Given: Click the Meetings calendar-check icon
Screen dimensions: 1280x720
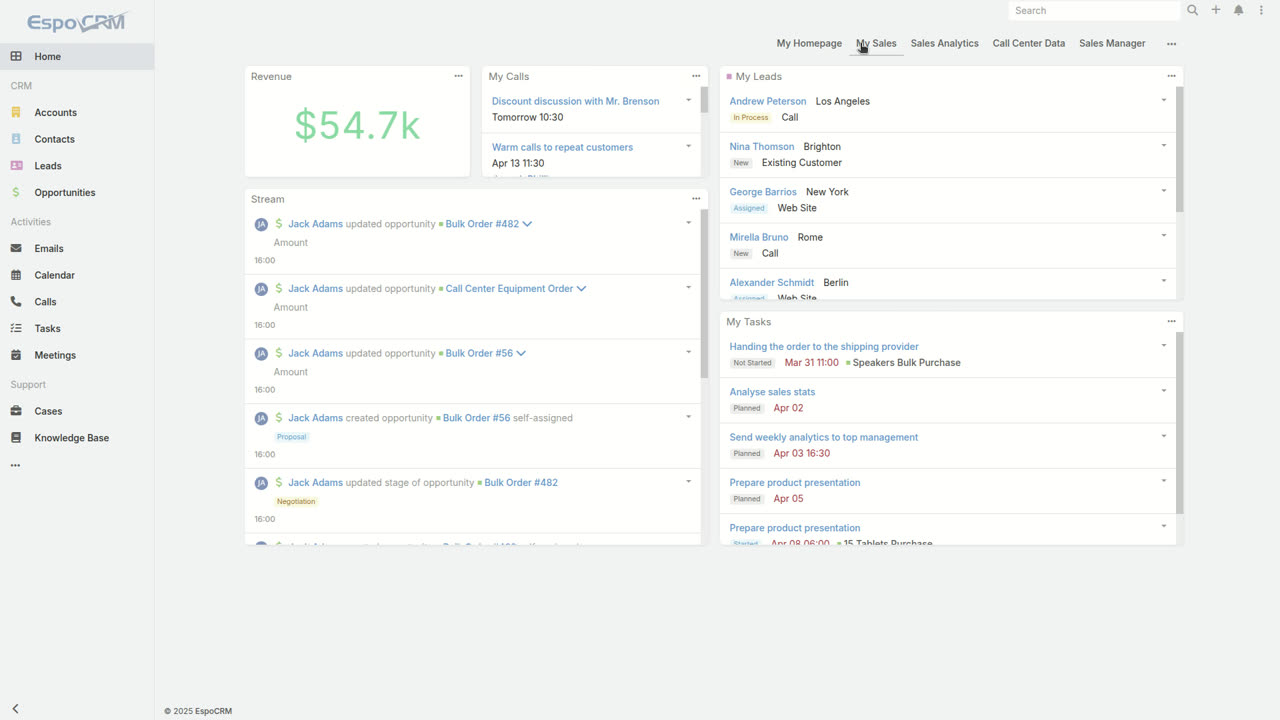Looking at the screenshot, I should coord(16,355).
